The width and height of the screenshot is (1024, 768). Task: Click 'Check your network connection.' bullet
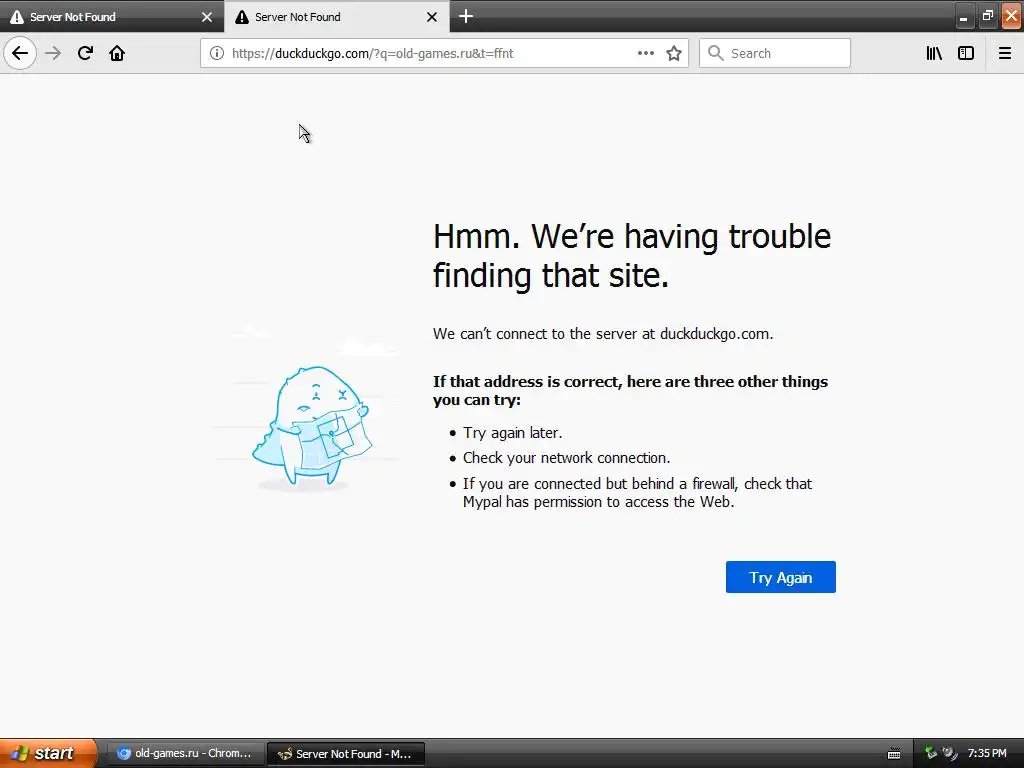tap(566, 458)
